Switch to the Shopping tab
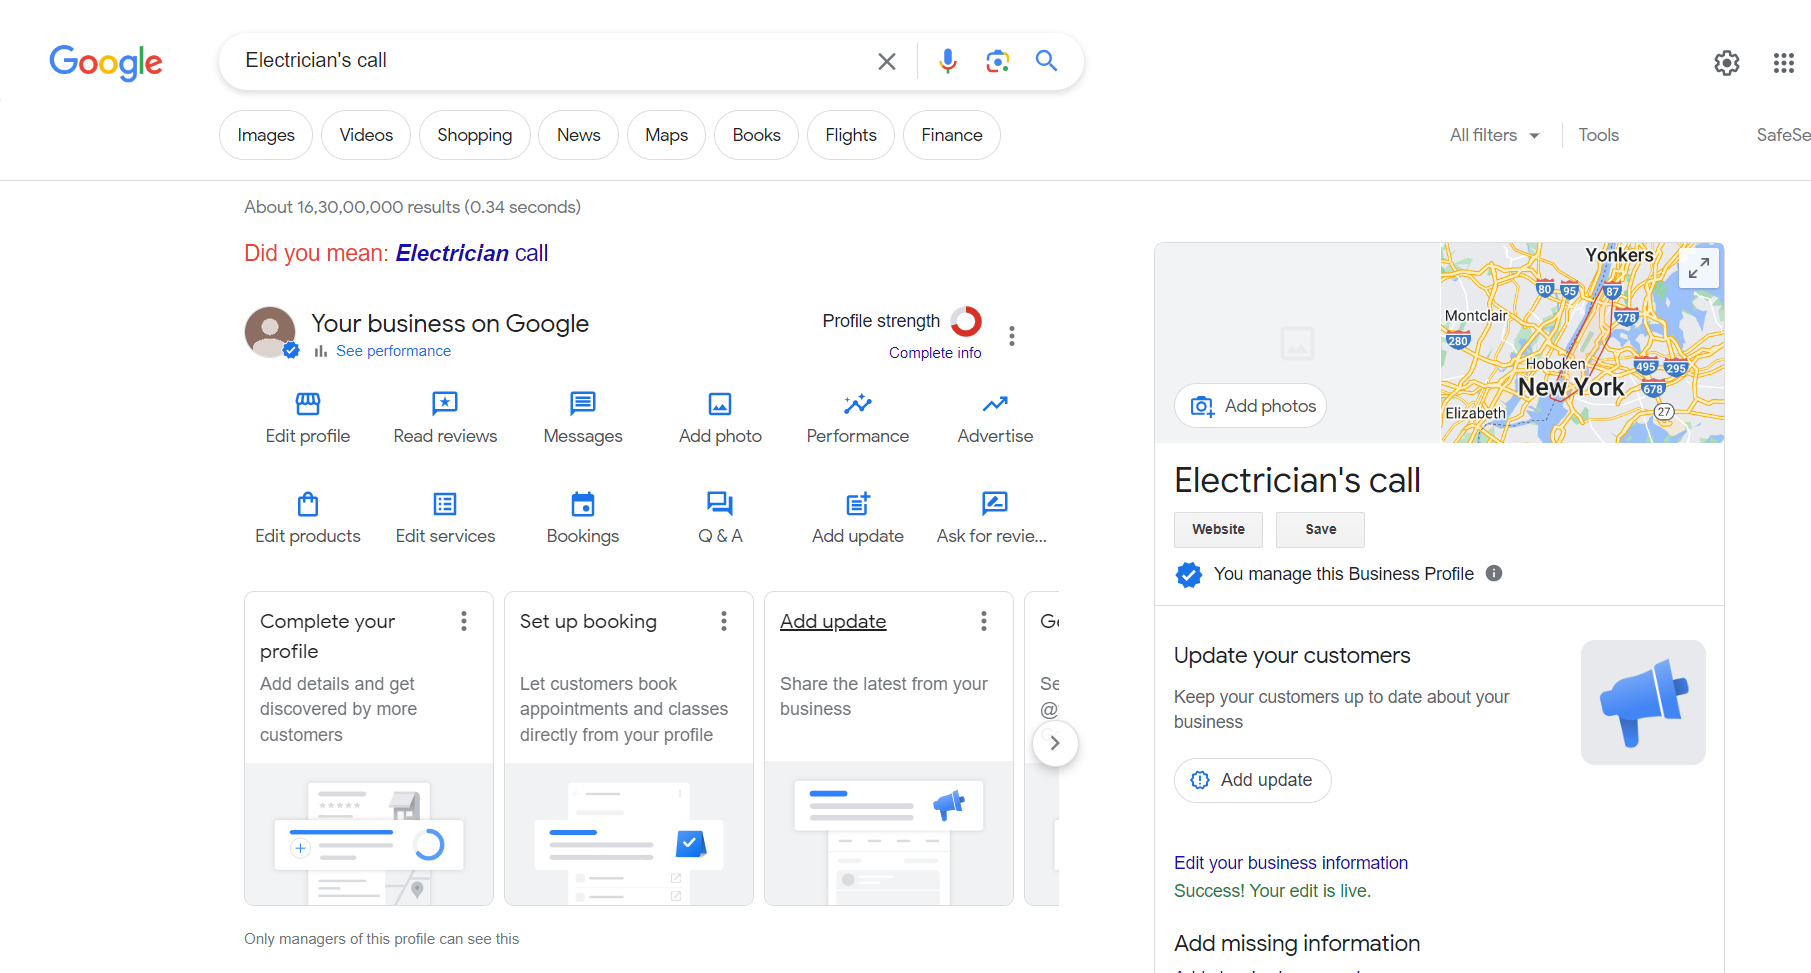The height and width of the screenshot is (973, 1811). (475, 135)
